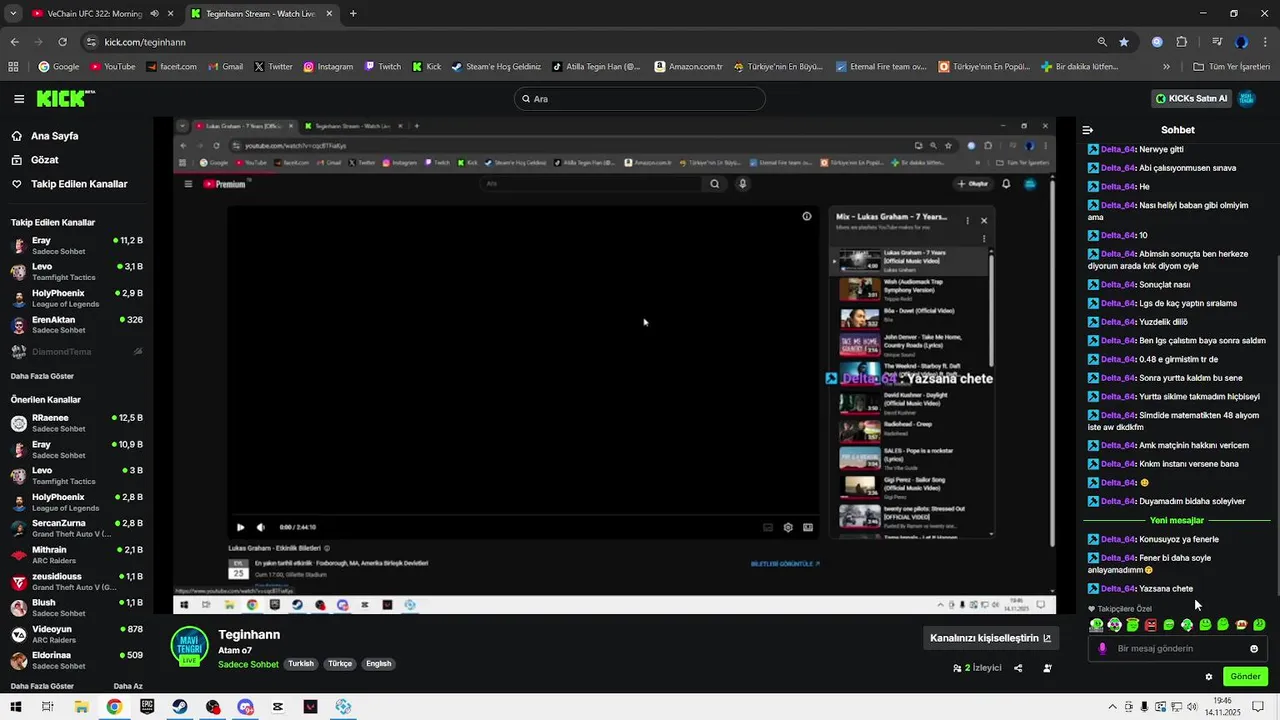1280x720 pixels.
Task: Insert the red angry face emote
Action: coord(1151,625)
